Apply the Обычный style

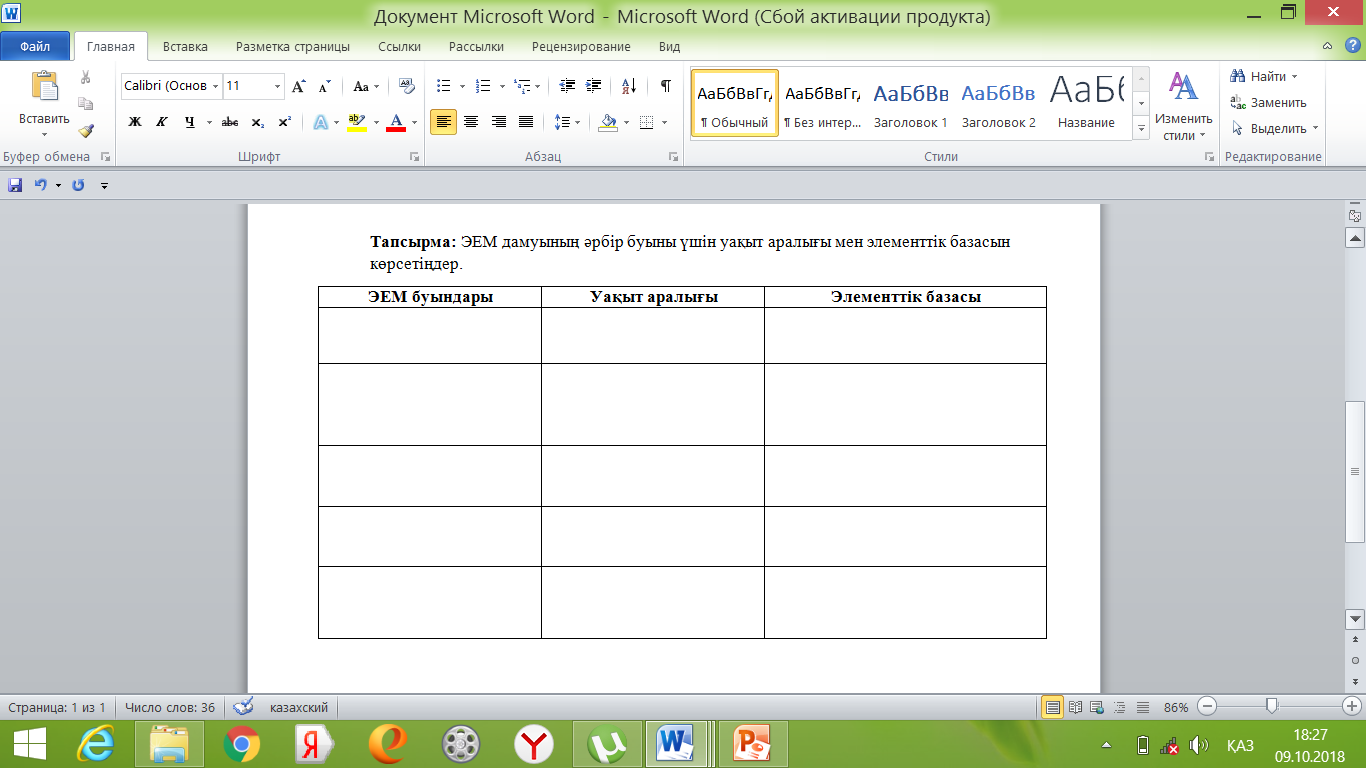point(734,103)
